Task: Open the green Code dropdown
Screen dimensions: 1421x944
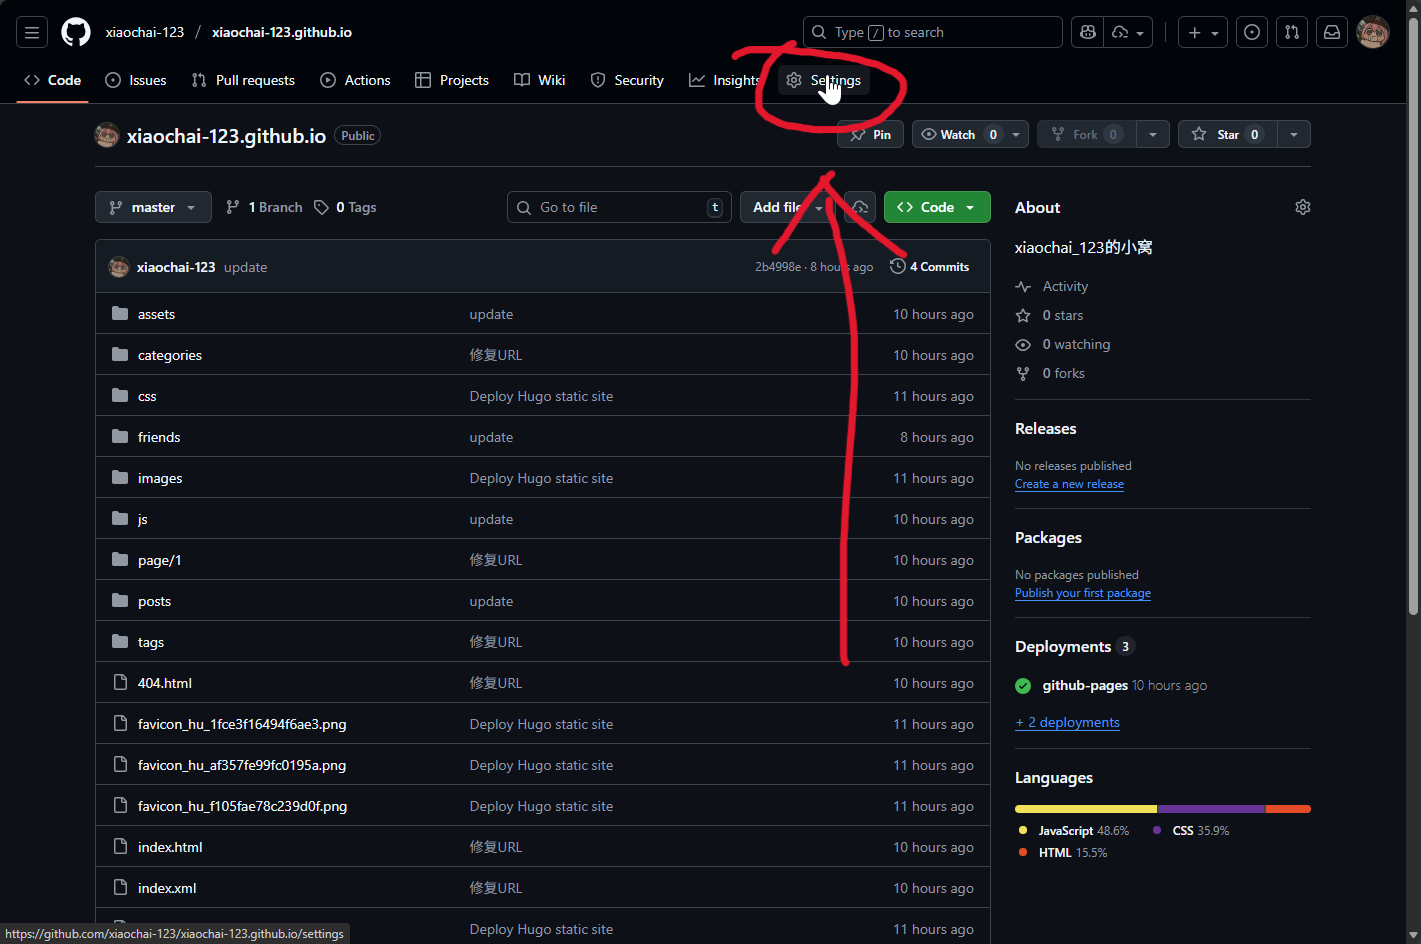Action: [936, 207]
